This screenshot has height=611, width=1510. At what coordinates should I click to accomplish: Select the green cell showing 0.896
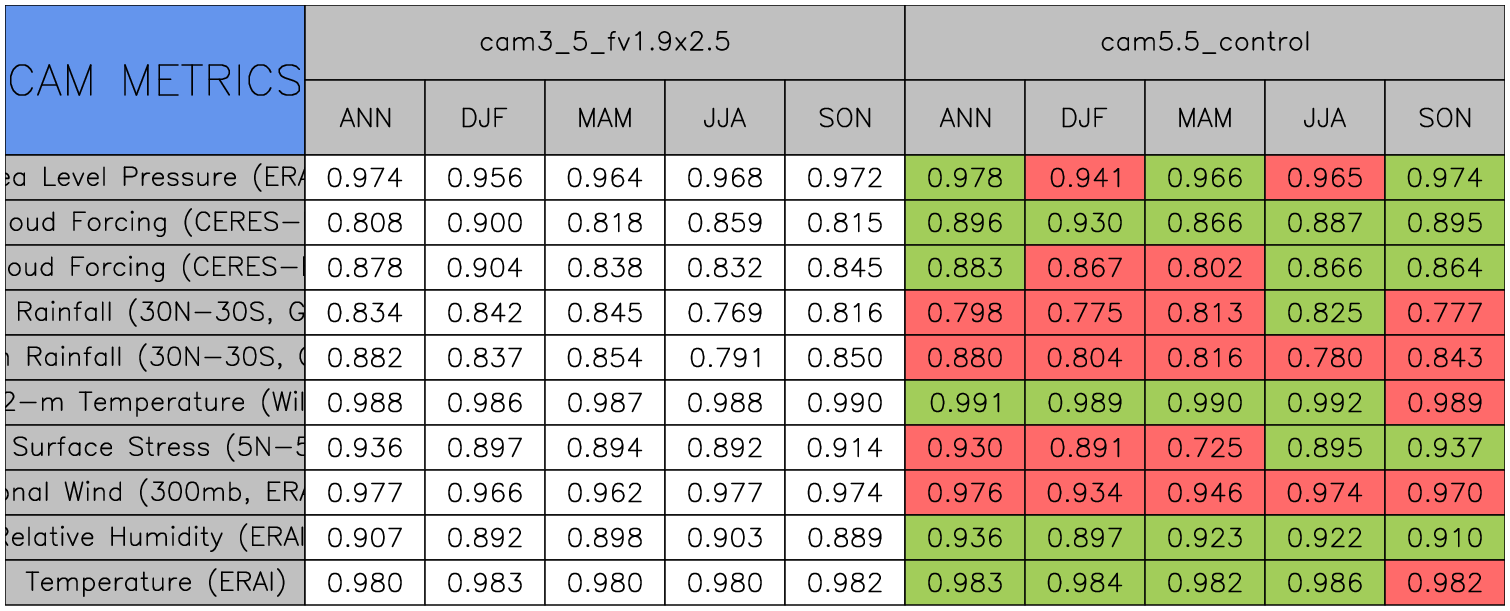pyautogui.click(x=965, y=223)
